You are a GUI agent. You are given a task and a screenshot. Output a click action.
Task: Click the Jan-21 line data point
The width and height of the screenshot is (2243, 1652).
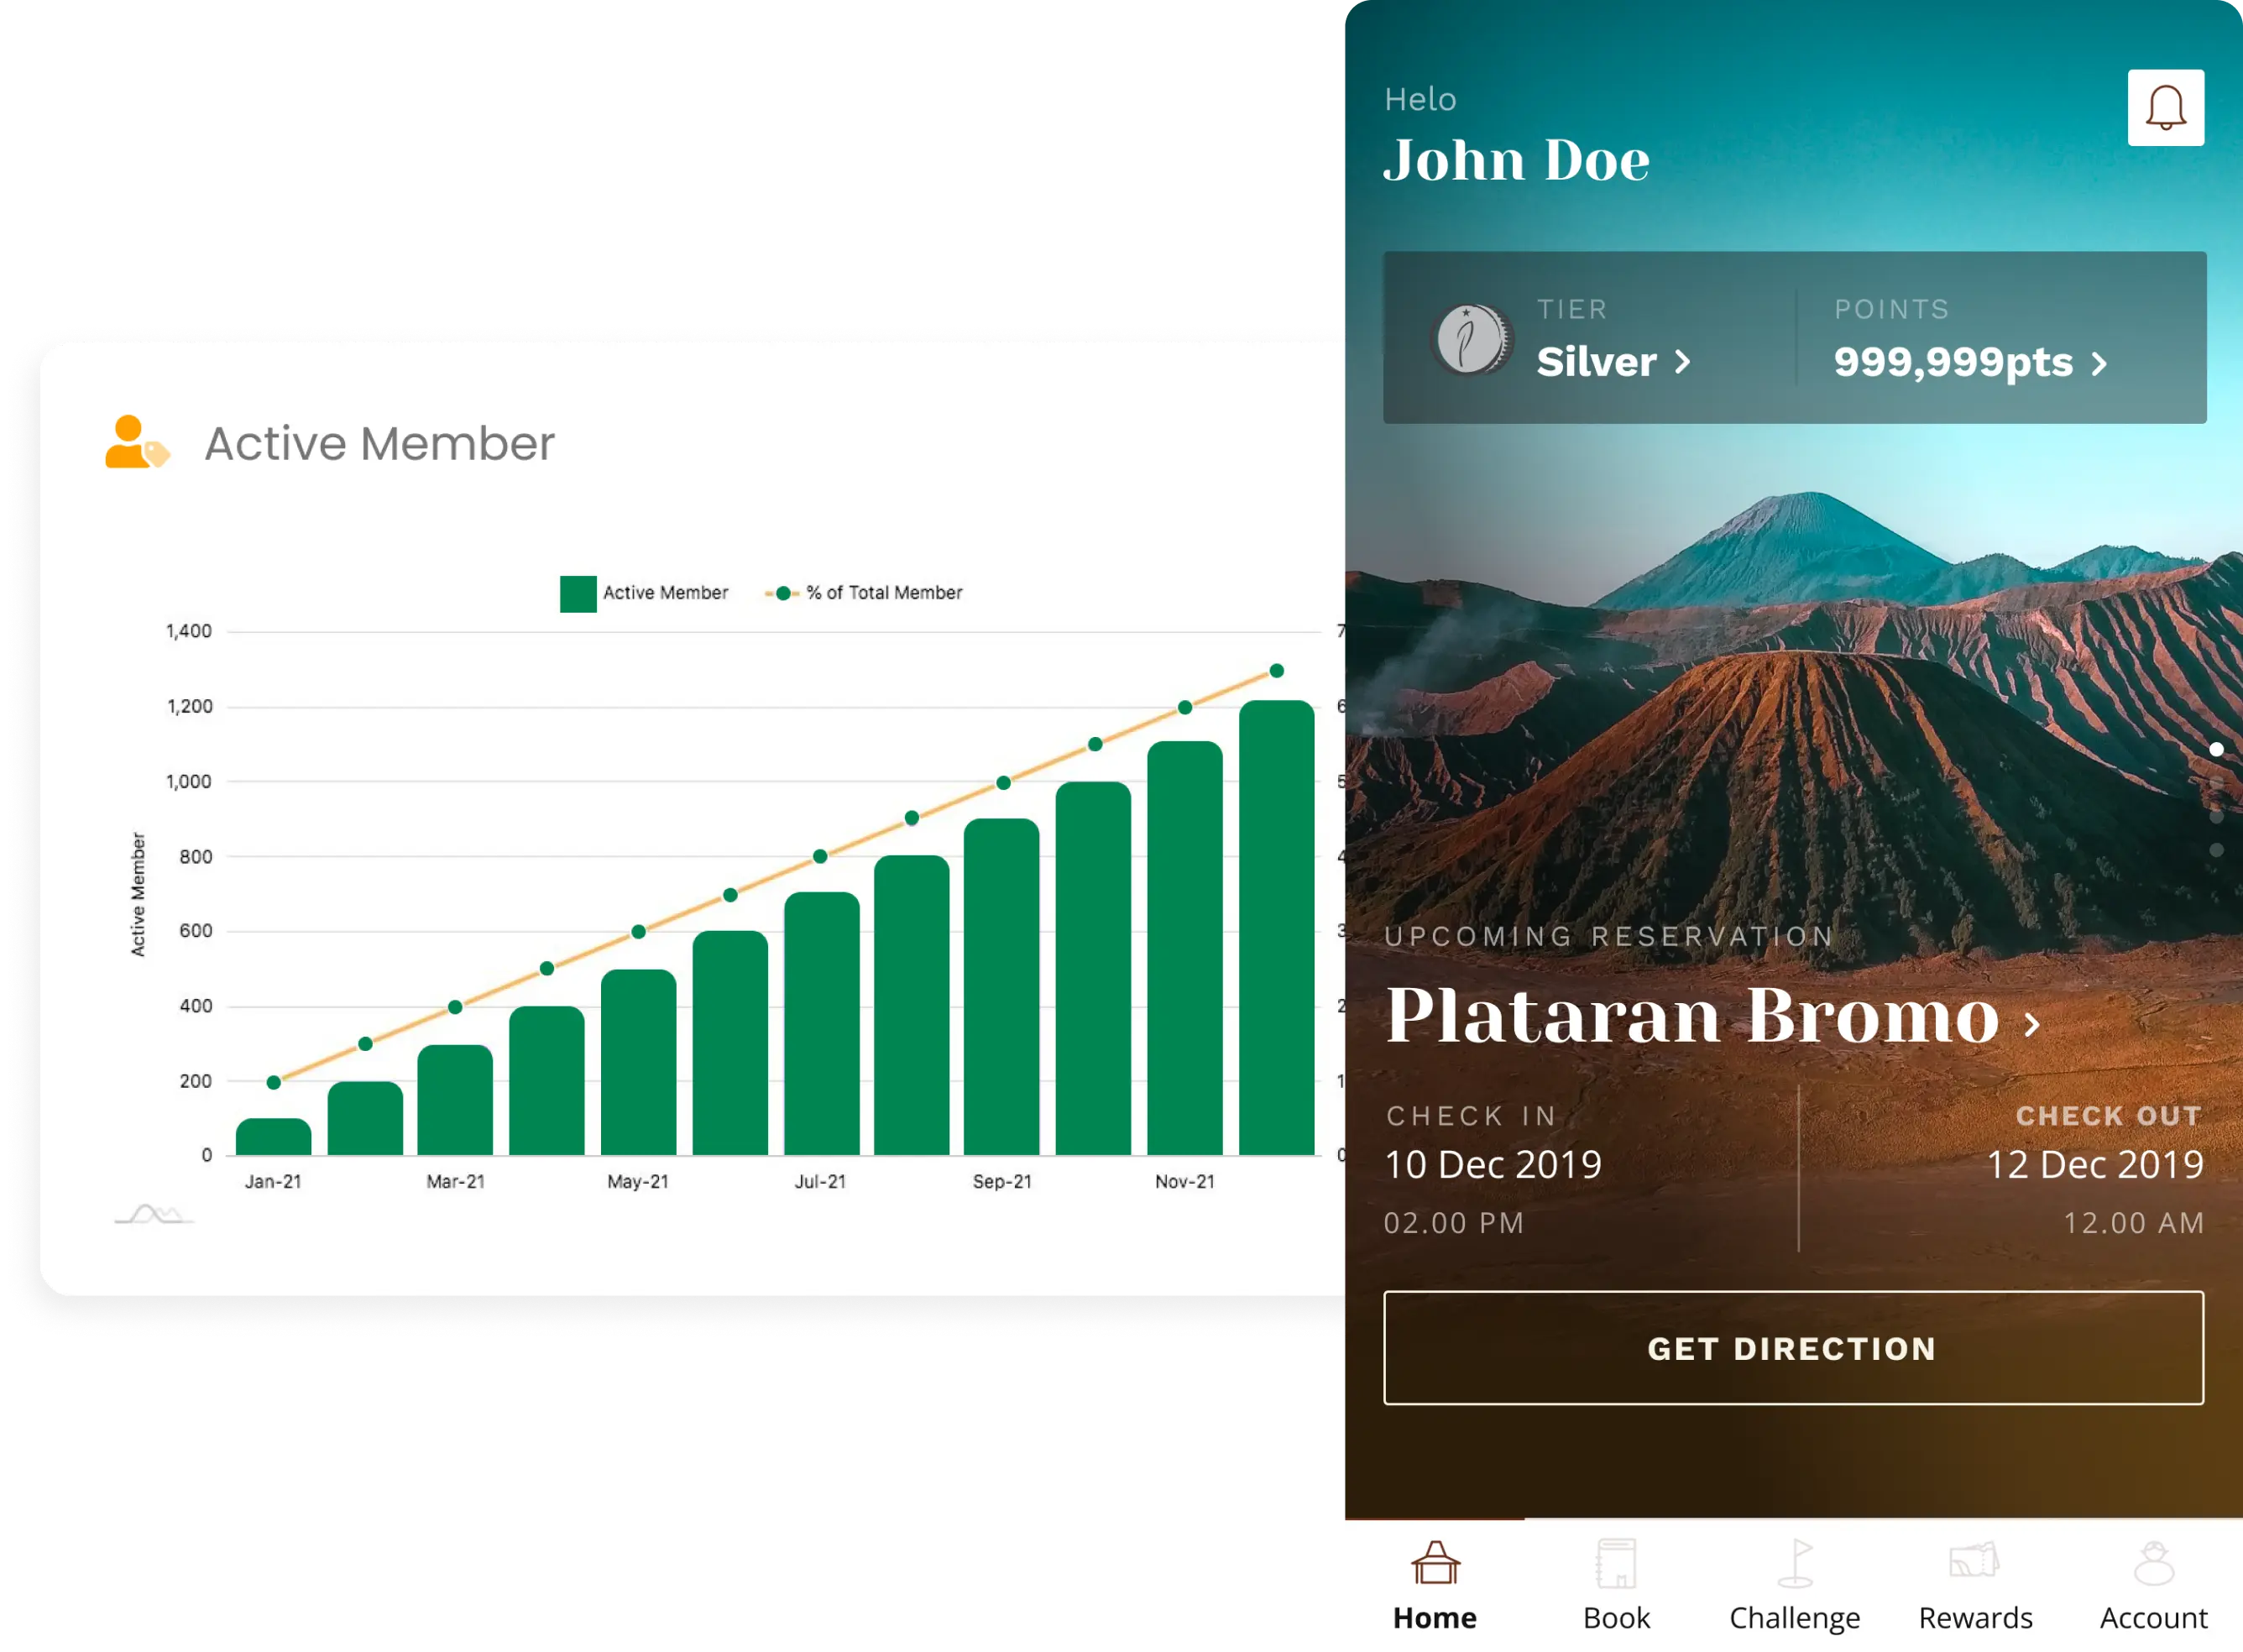pyautogui.click(x=273, y=1082)
